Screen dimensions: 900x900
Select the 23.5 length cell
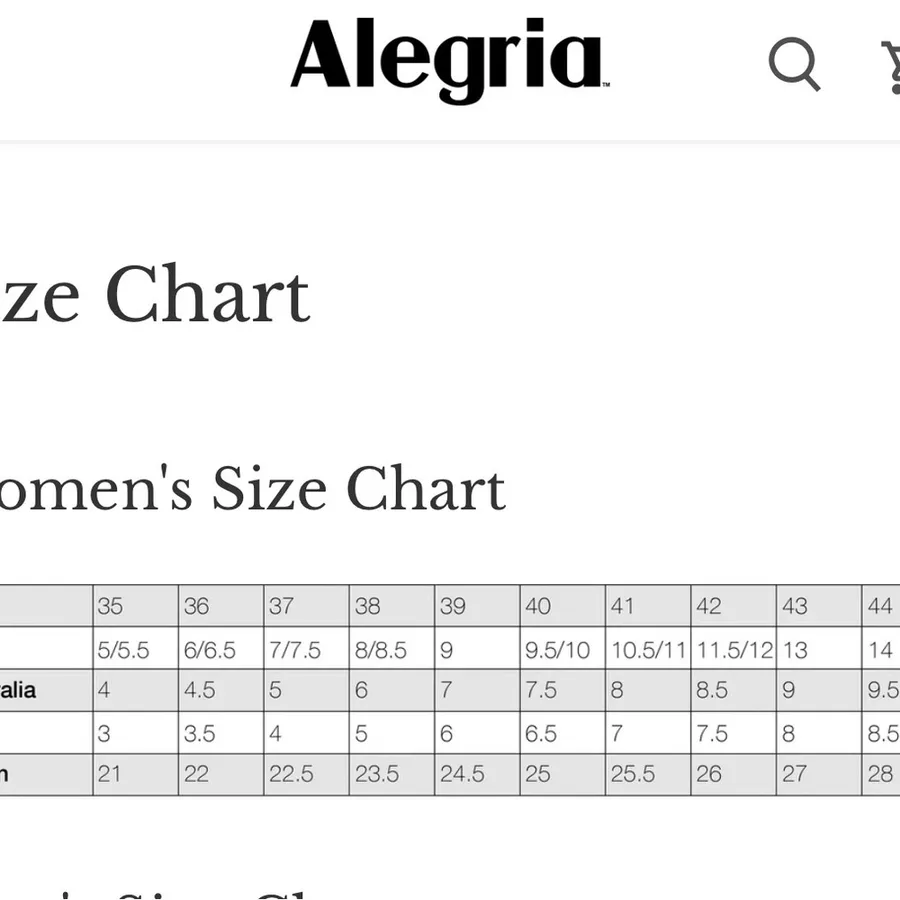click(391, 775)
